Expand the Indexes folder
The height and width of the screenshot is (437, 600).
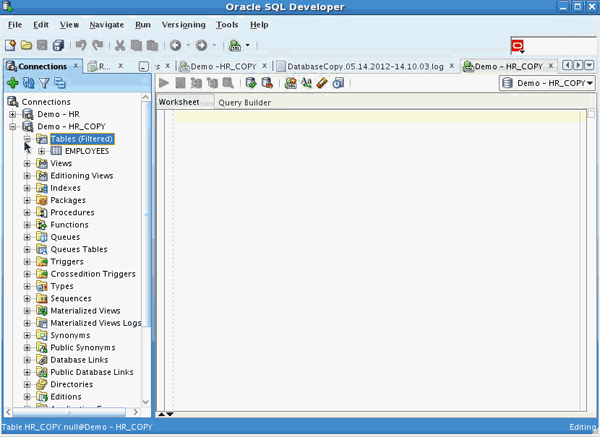(x=27, y=188)
